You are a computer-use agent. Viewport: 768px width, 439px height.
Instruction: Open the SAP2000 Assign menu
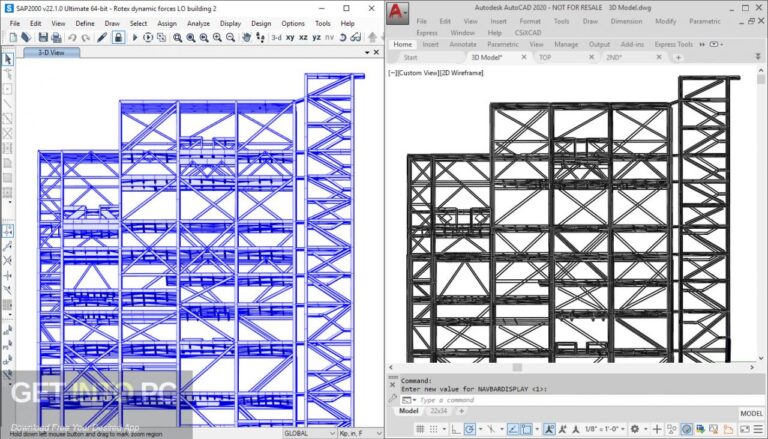(167, 23)
